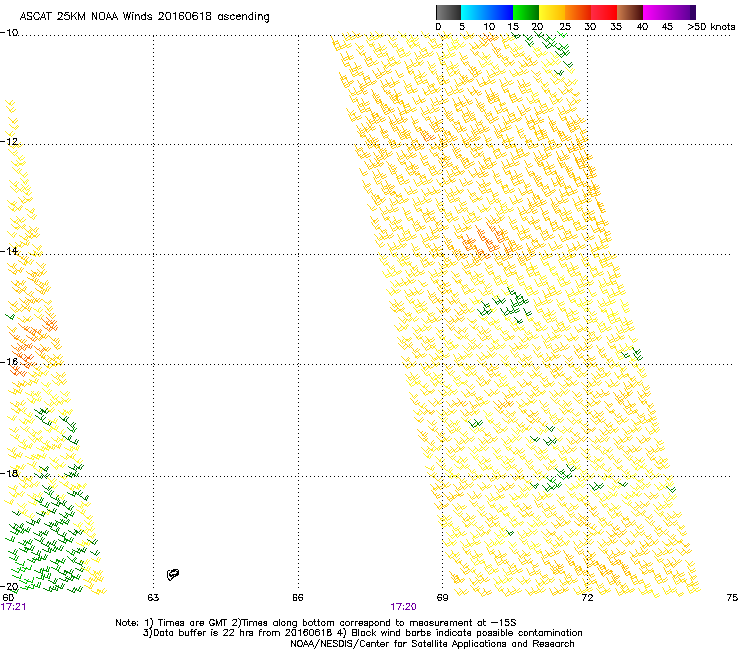Image resolution: width=740 pixels, height=650 pixels.
Task: Click the green wind barb cluster near 70.5E, -15
Action: pos(505,305)
